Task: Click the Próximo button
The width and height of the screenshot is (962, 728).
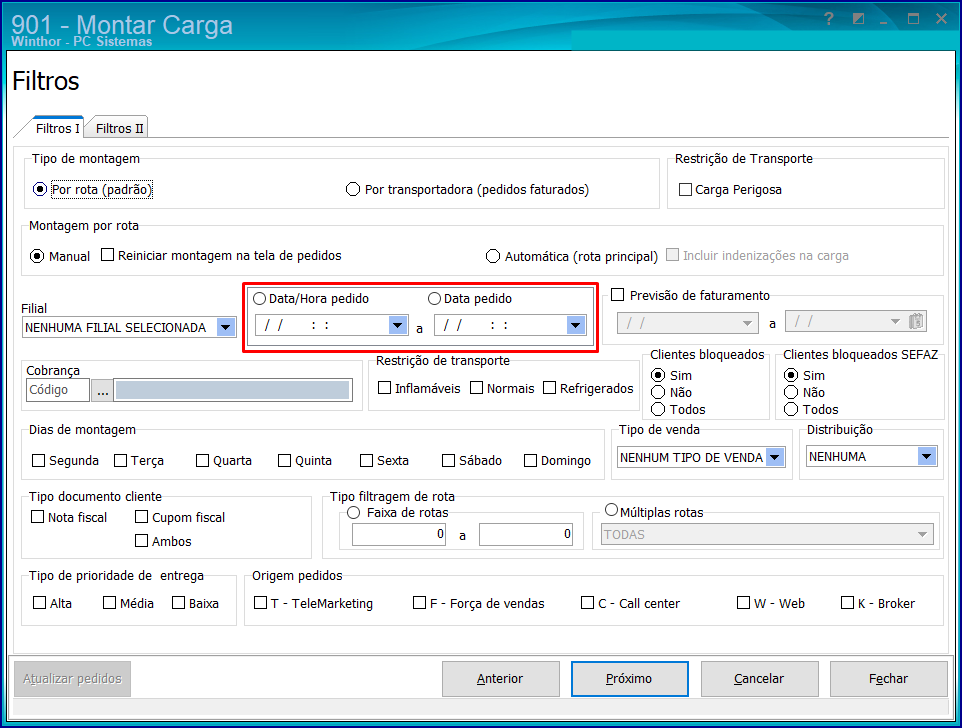Action: pos(629,679)
